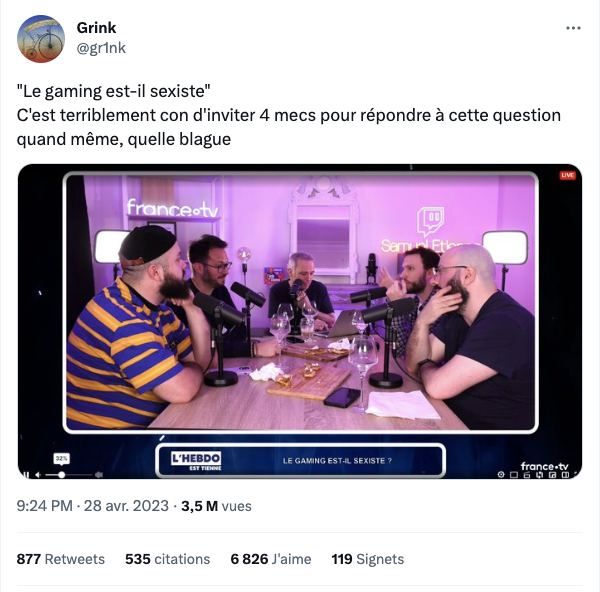The height and width of the screenshot is (592, 600).
Task: Click the Twitch logo on the stream
Action: pos(430,222)
